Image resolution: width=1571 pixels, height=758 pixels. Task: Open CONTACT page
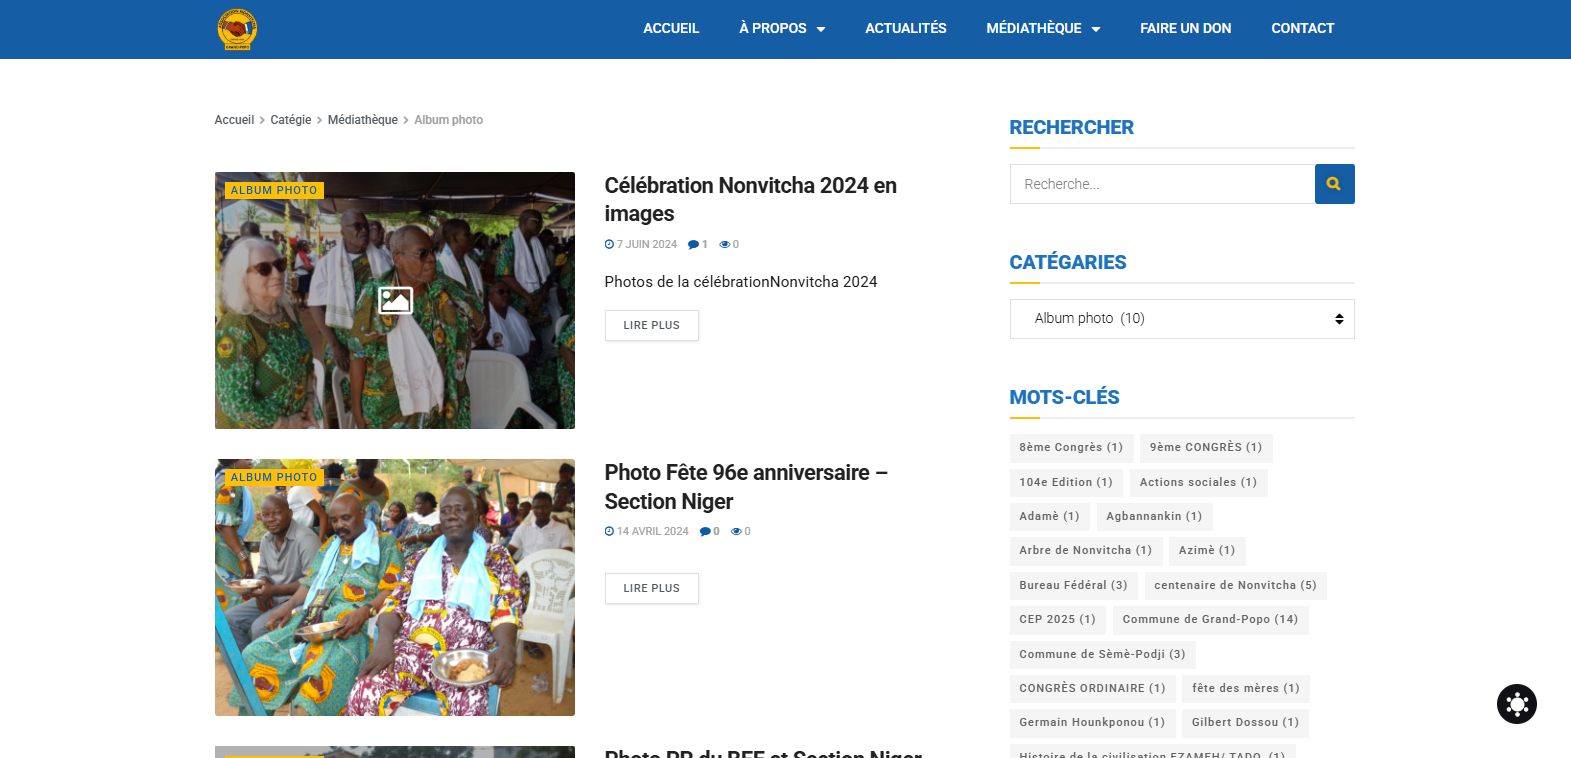[1303, 28]
